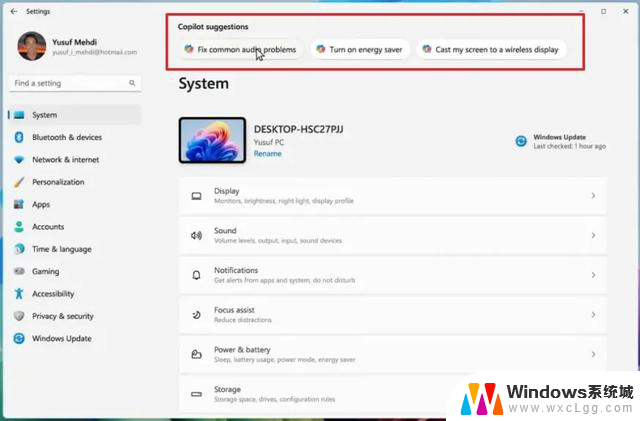
Task: Select System in the sidebar
Action: click(x=75, y=115)
